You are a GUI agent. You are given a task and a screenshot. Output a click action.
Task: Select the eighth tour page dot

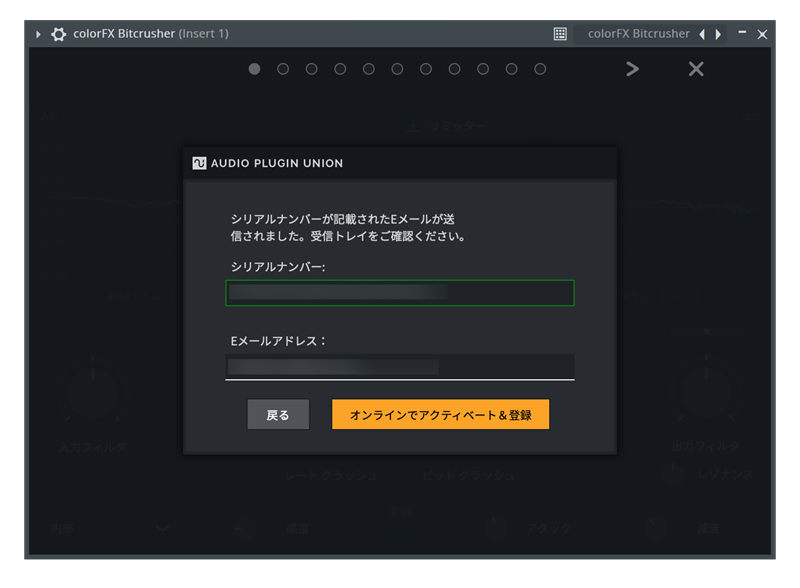pyautogui.click(x=455, y=69)
